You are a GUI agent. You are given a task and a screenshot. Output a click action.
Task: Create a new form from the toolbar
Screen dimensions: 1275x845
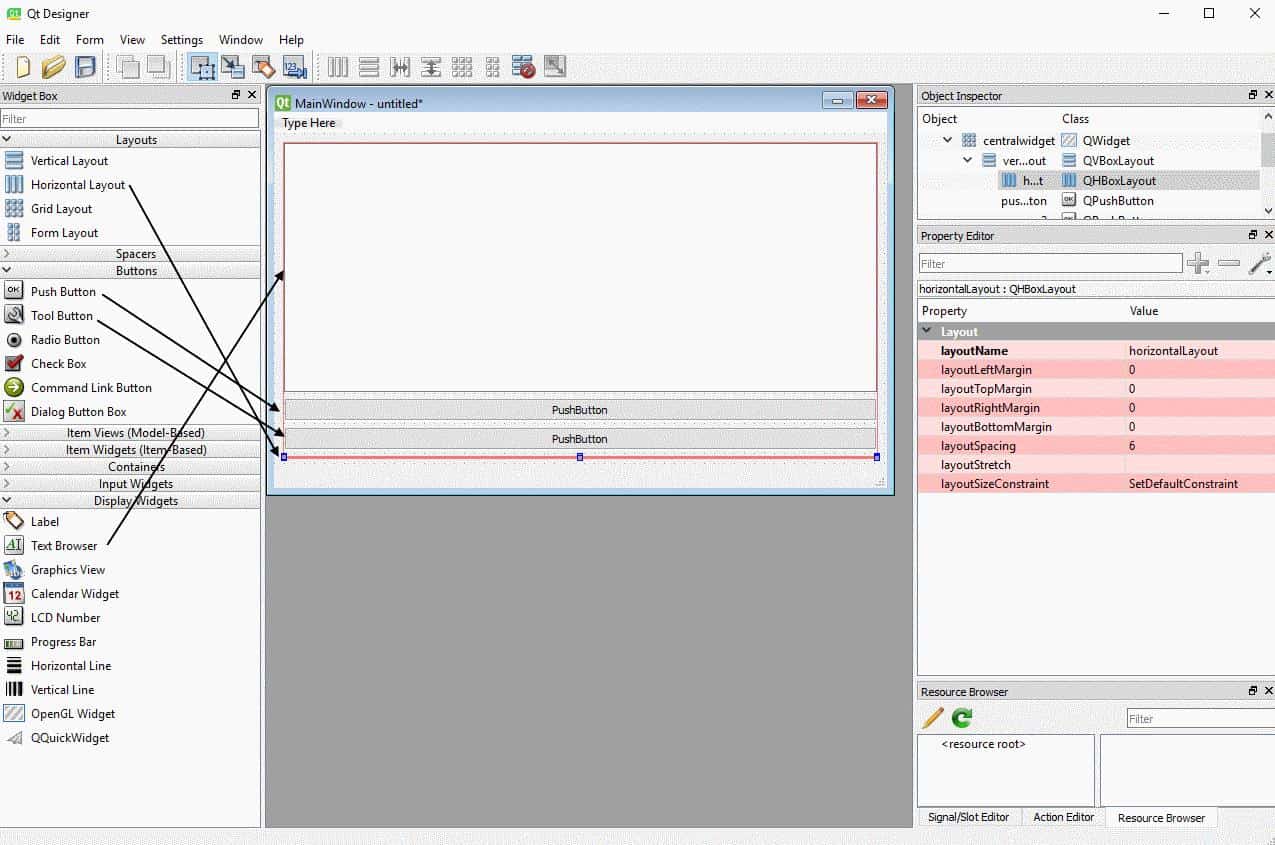coord(23,67)
